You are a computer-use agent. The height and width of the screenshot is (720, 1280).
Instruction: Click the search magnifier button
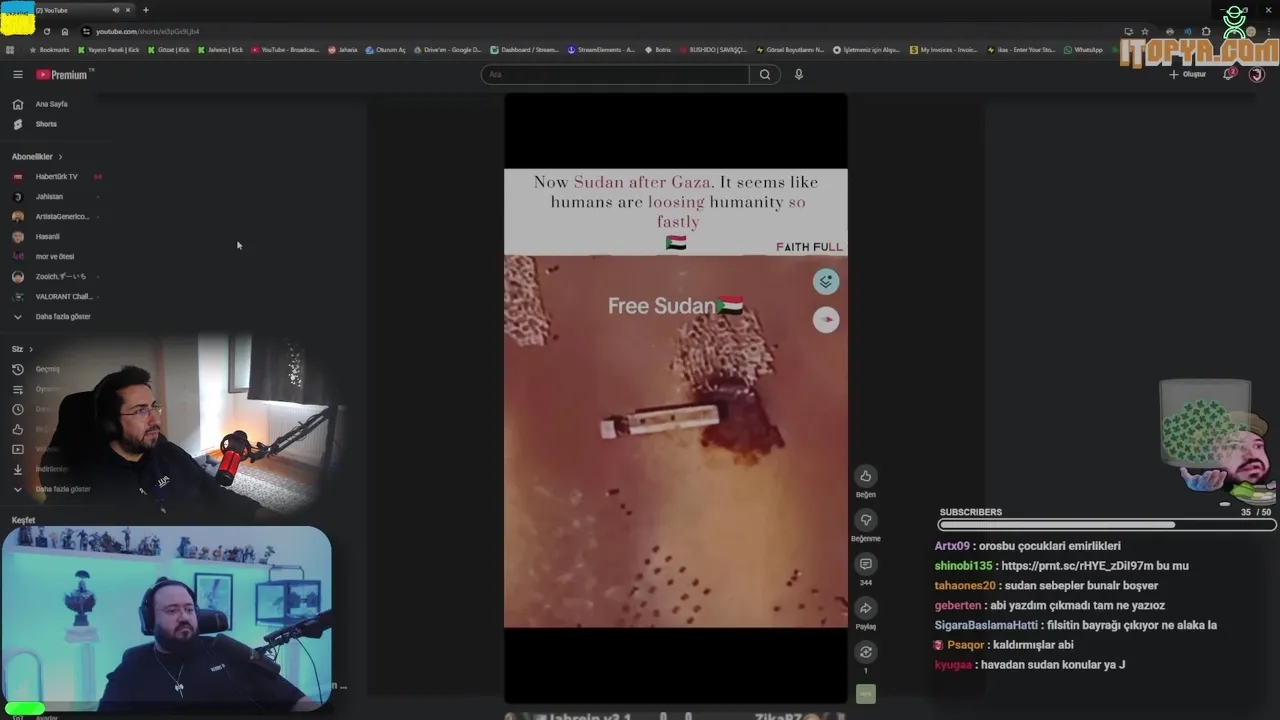[x=765, y=74]
